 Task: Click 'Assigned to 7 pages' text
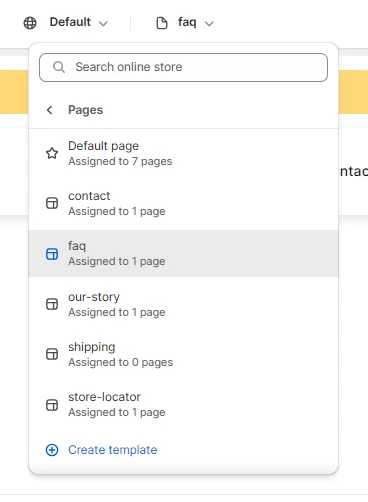tap(120, 162)
